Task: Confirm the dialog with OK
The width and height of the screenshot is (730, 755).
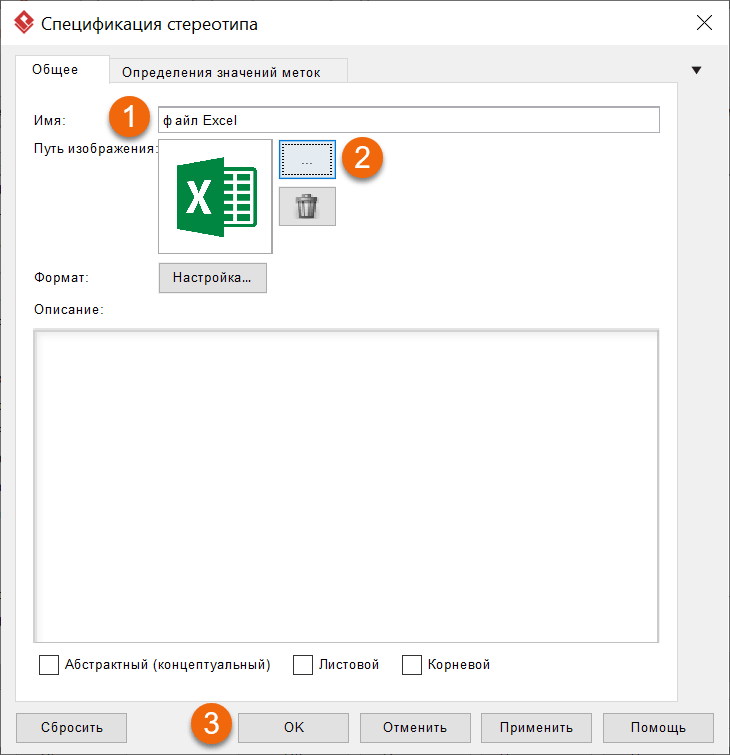Action: 293,727
